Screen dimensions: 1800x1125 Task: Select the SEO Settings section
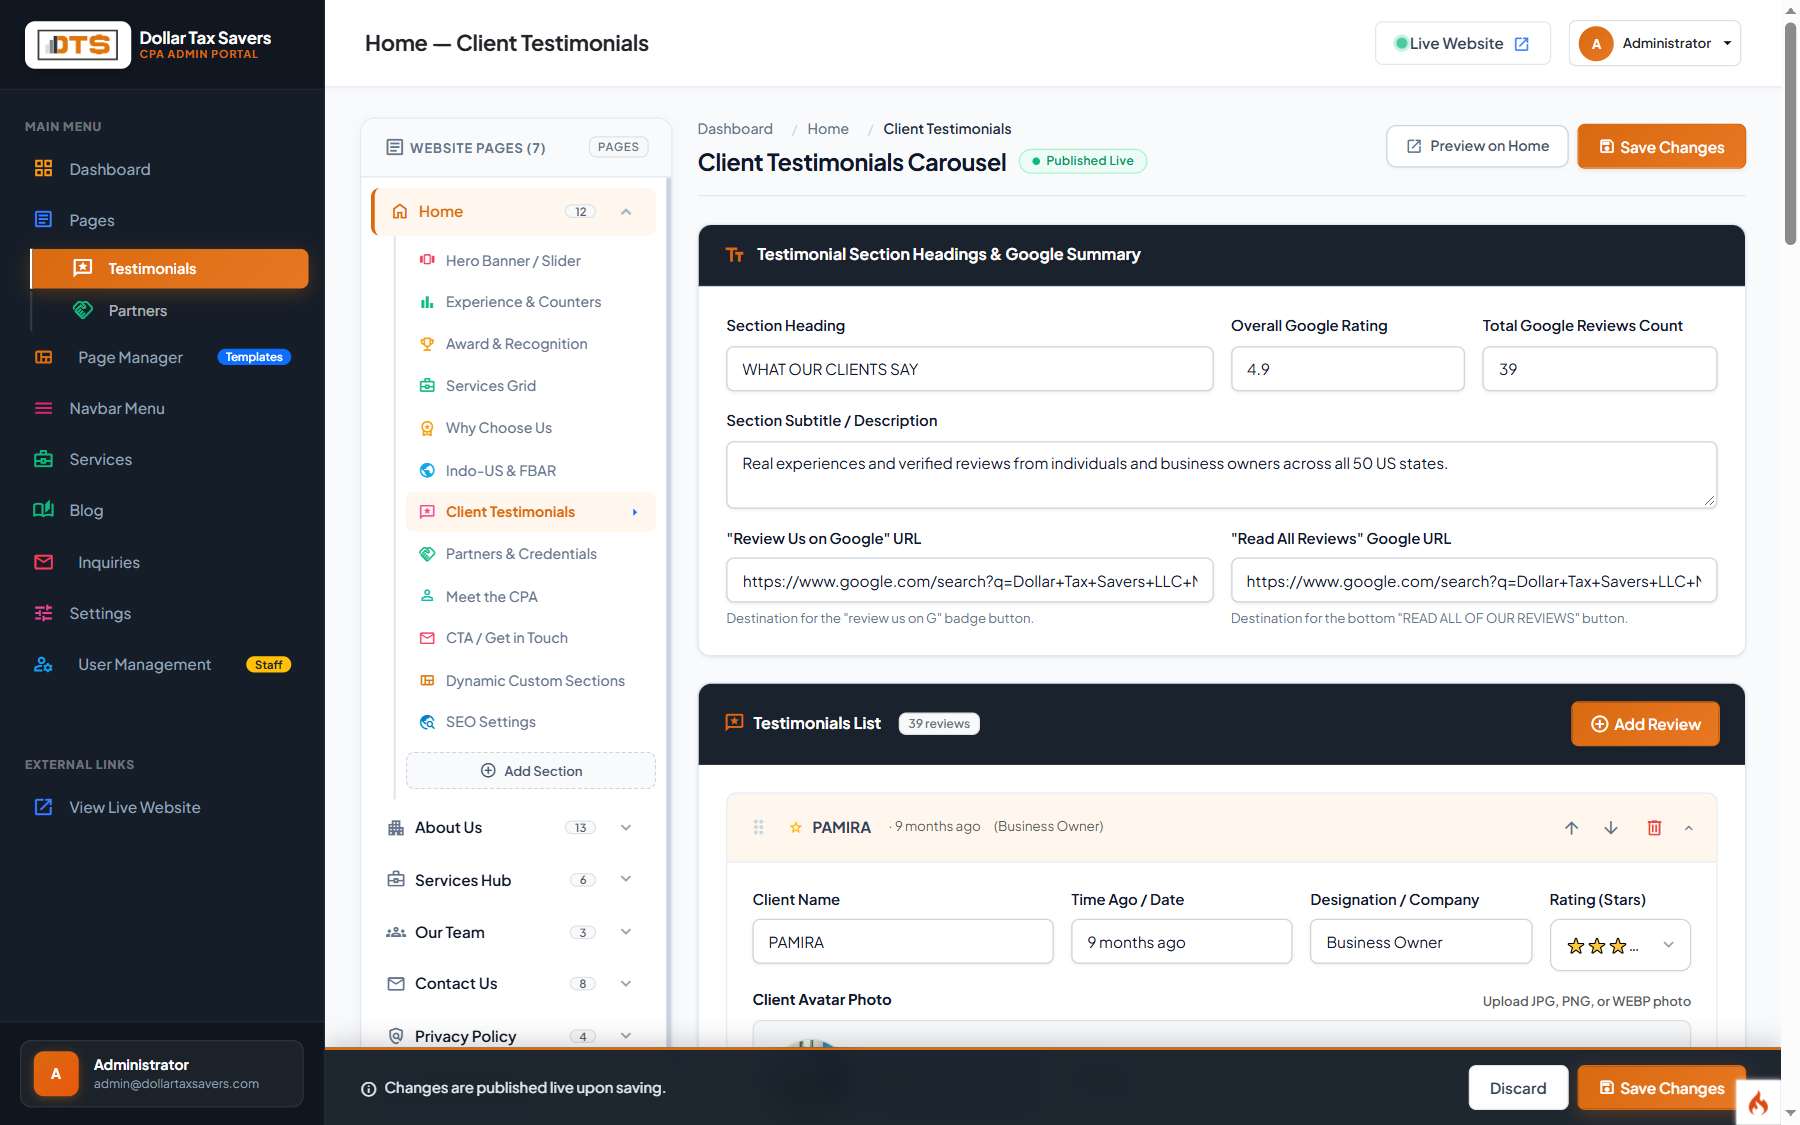point(531,722)
